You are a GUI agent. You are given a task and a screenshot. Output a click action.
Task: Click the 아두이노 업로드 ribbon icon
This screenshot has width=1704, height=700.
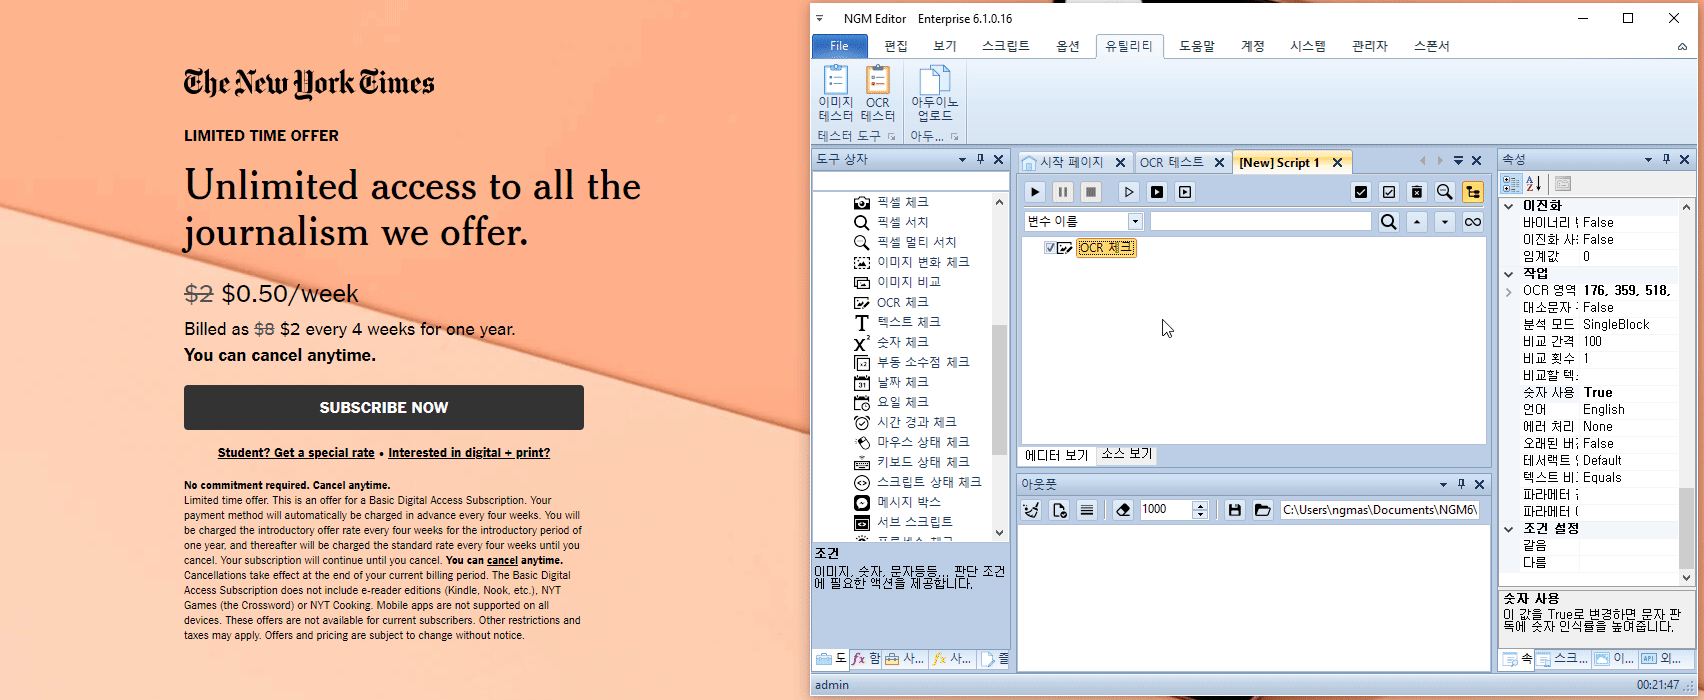click(934, 94)
